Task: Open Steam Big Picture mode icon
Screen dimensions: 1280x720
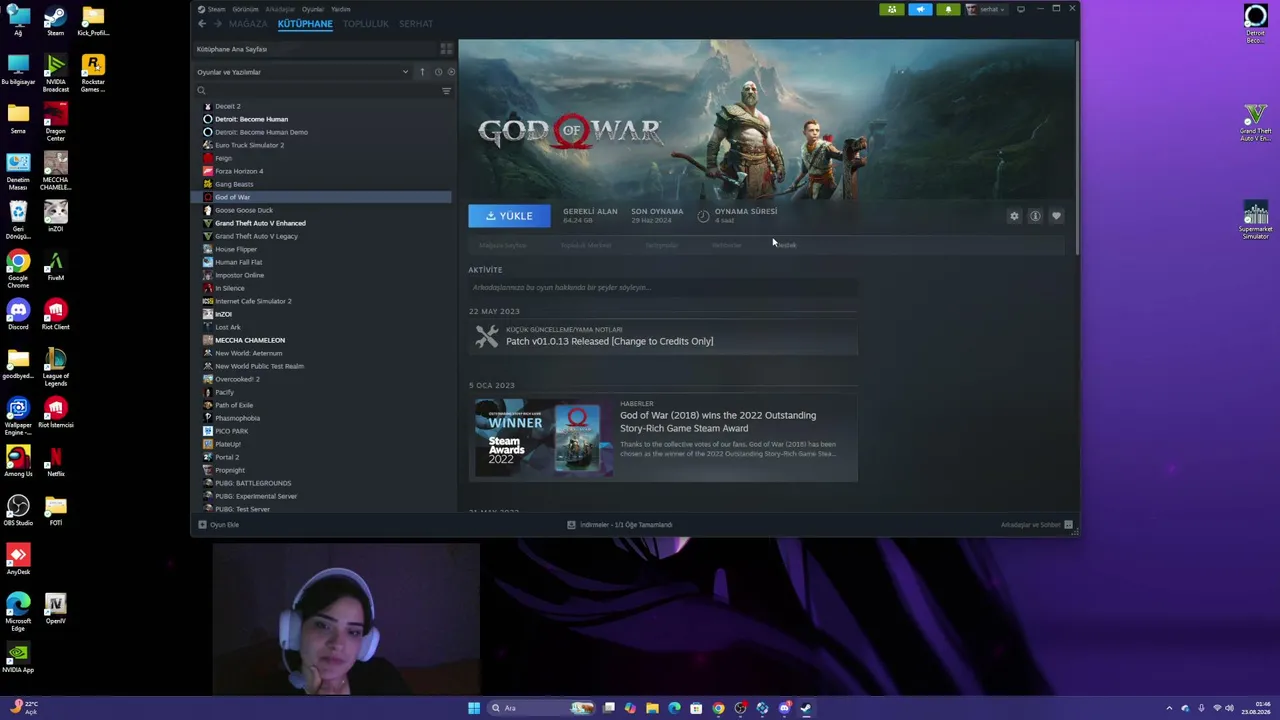Action: 1021,9
